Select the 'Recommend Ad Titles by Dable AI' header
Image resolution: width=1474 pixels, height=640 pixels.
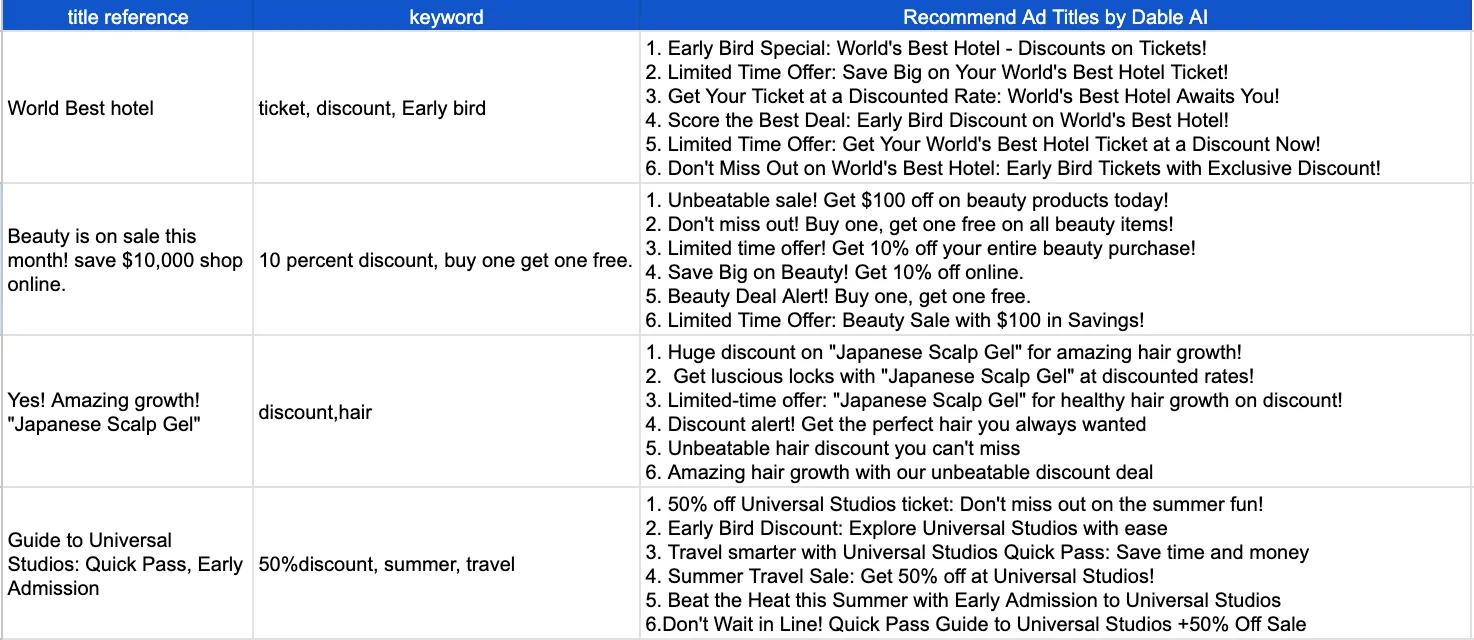(x=1056, y=17)
